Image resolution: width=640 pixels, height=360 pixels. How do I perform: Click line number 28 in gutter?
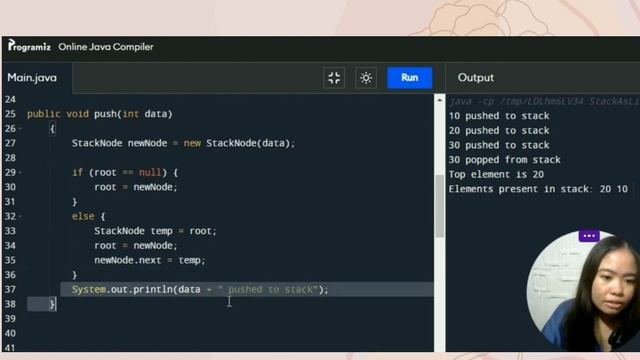[10, 158]
